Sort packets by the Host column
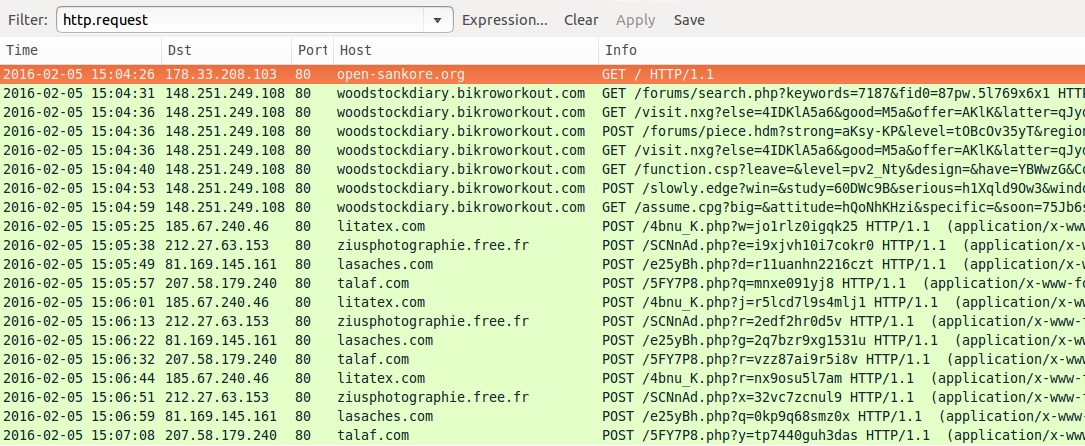 [x=465, y=50]
